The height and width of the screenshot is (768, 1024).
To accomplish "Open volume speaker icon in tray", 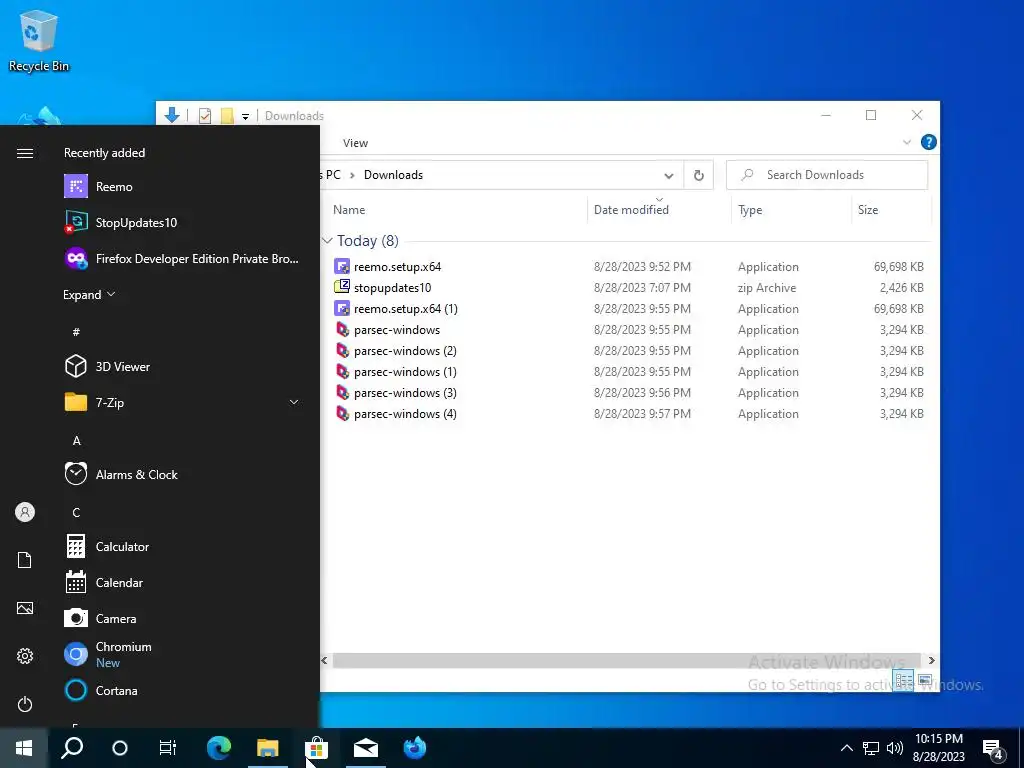I will coord(895,748).
